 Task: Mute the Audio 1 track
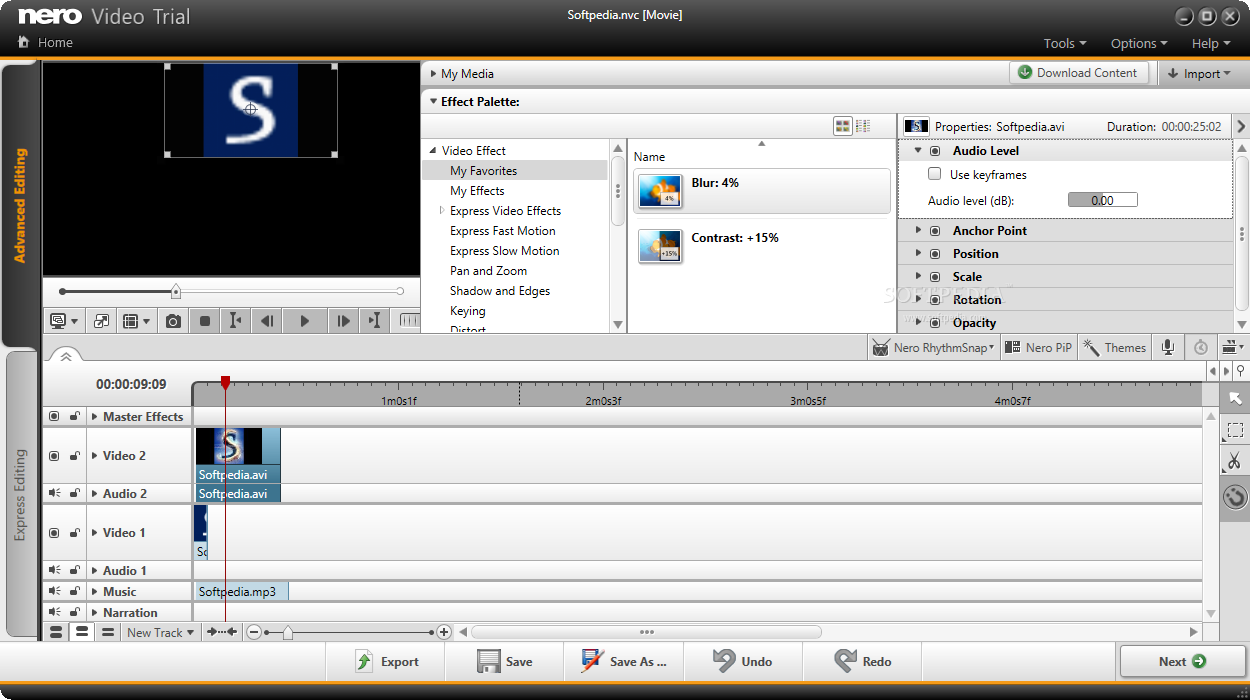click(54, 570)
